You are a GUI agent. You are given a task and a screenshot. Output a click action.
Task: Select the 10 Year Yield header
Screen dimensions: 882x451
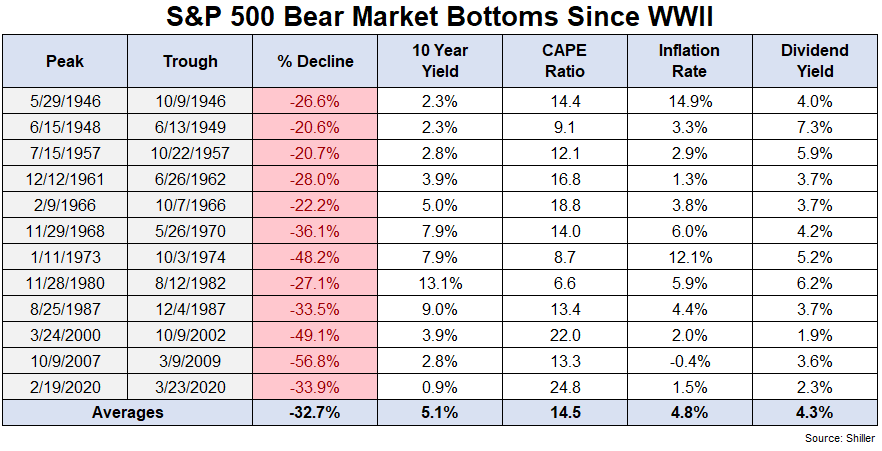pyautogui.click(x=440, y=61)
